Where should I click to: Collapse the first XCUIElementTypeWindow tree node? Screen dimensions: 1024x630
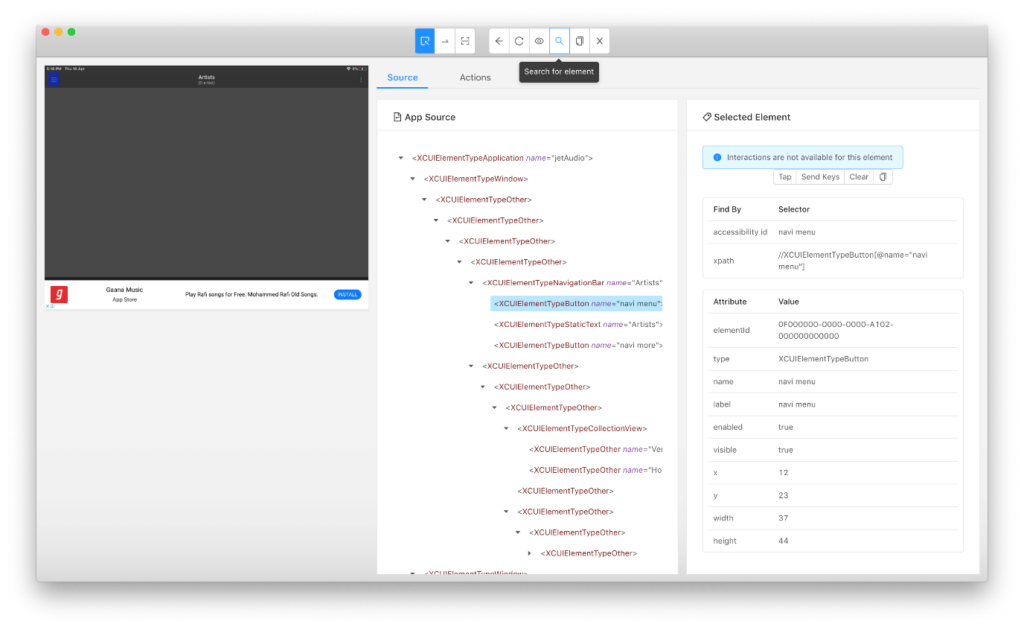413,179
